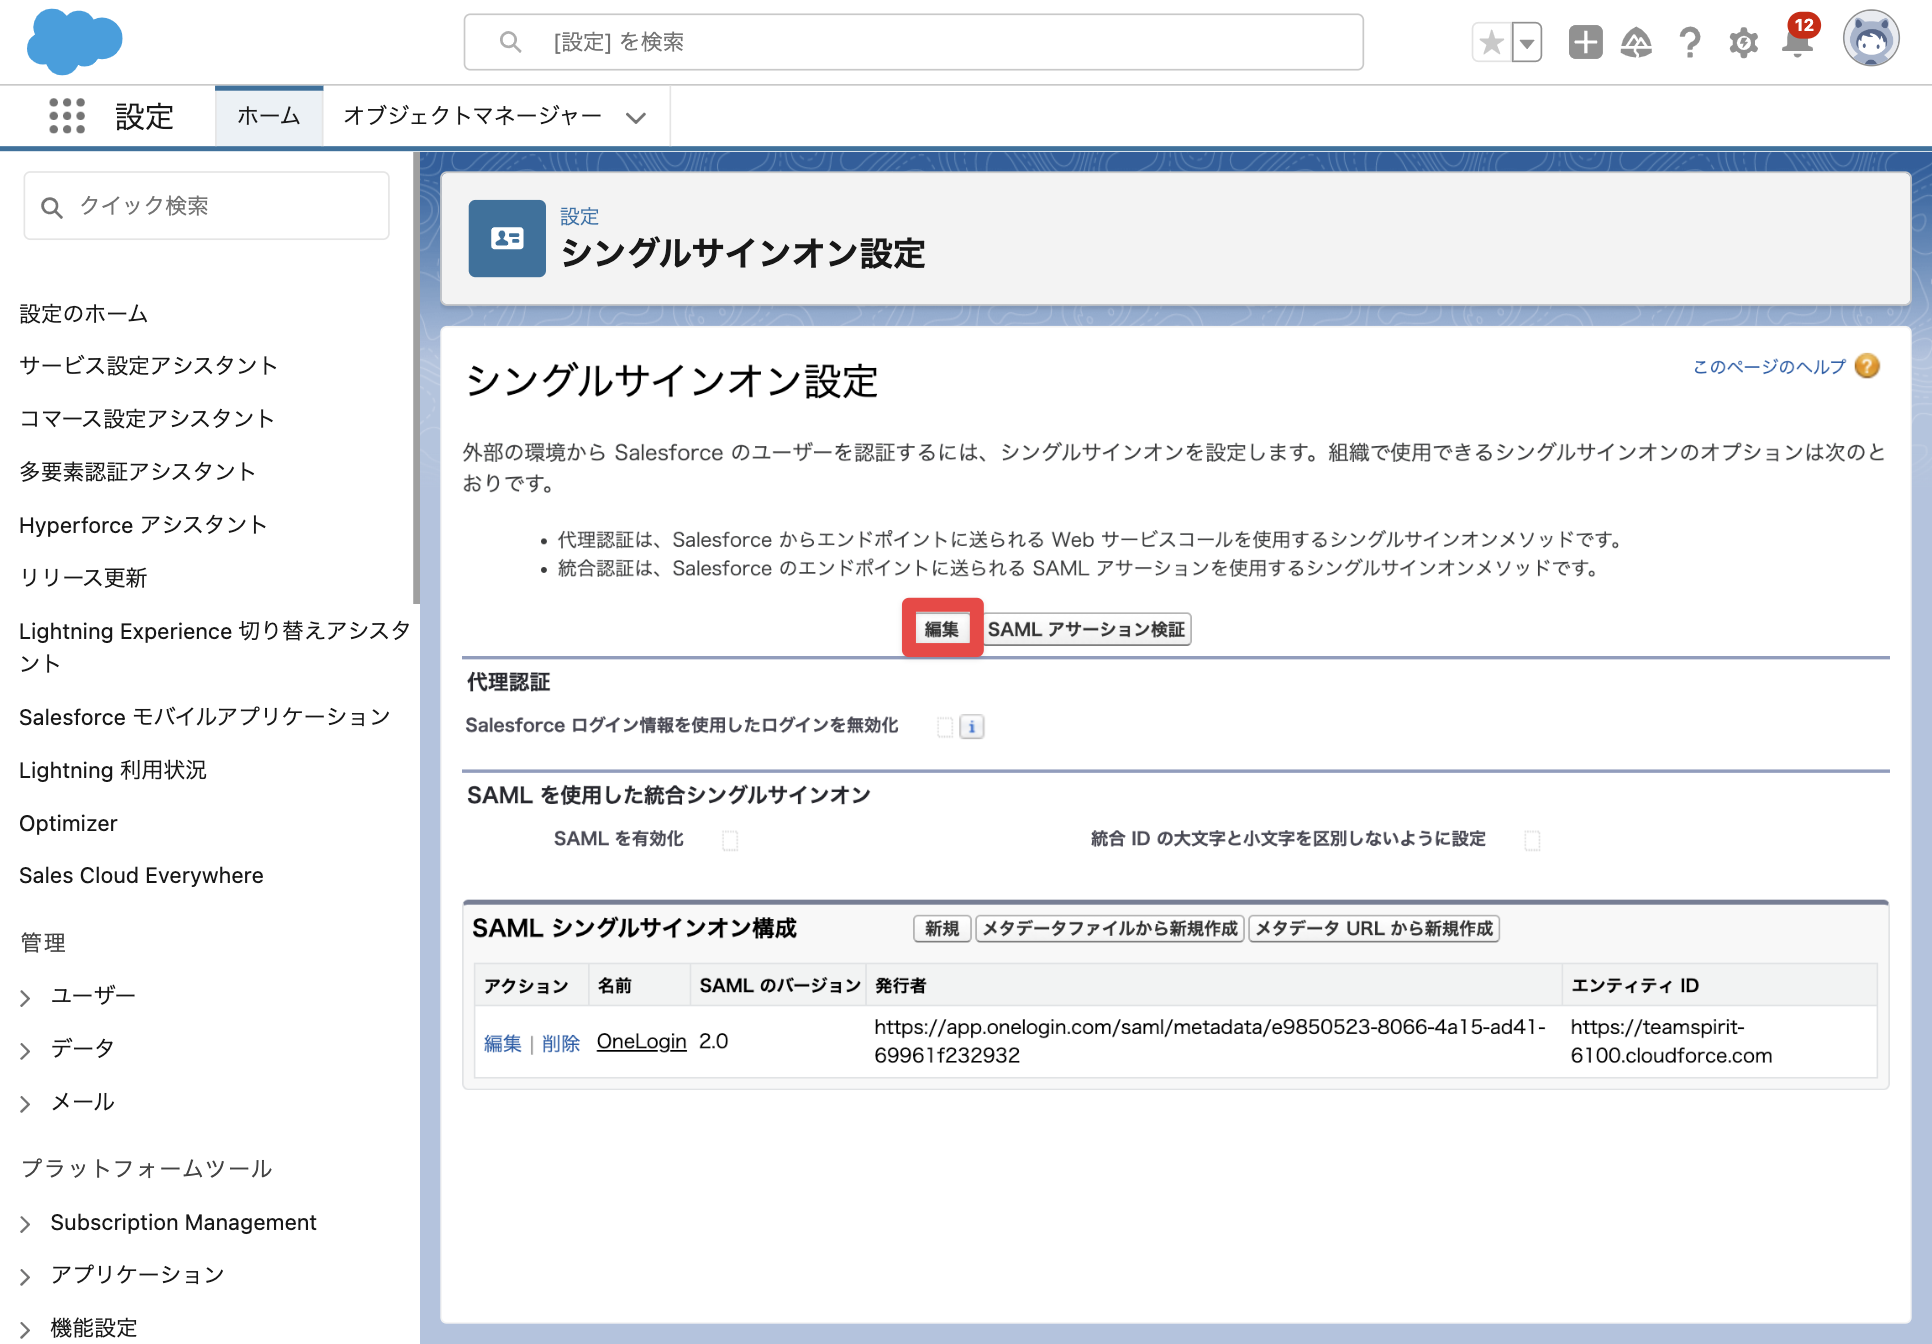Viewport: 1932px width, 1344px height.
Task: Open the App Launcher grid icon
Action: pyautogui.click(x=67, y=116)
